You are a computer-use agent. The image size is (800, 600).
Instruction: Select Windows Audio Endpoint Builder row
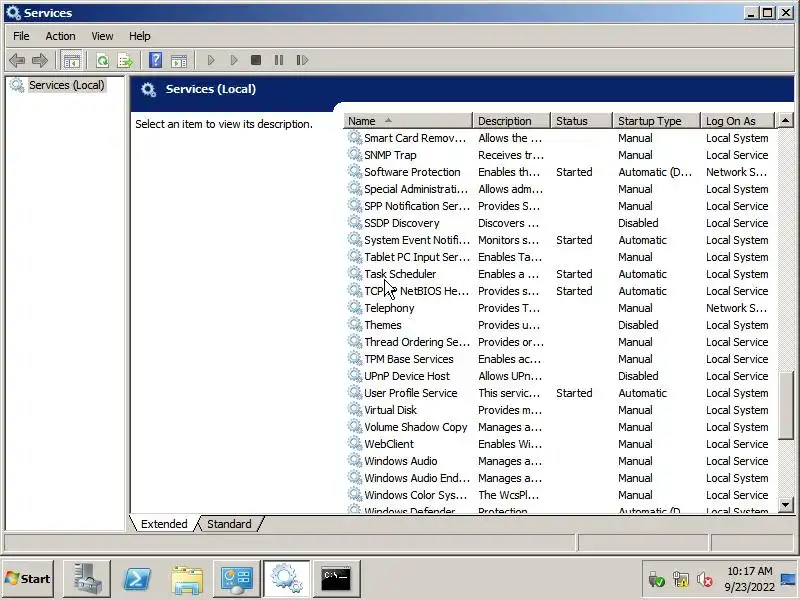[558, 478]
